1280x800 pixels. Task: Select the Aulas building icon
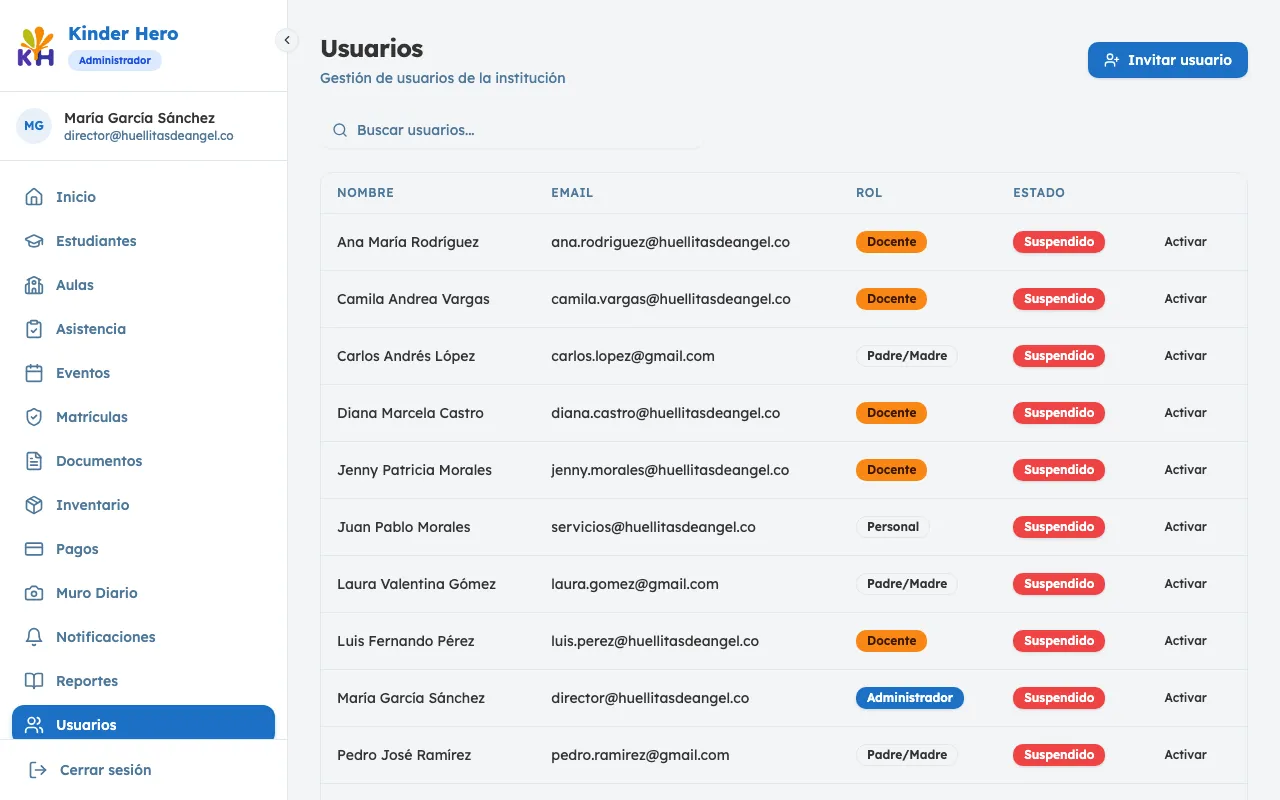point(34,285)
